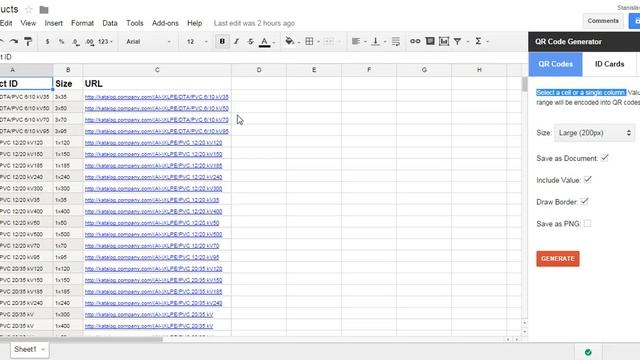Insert a link
640x360 pixels.
point(415,41)
